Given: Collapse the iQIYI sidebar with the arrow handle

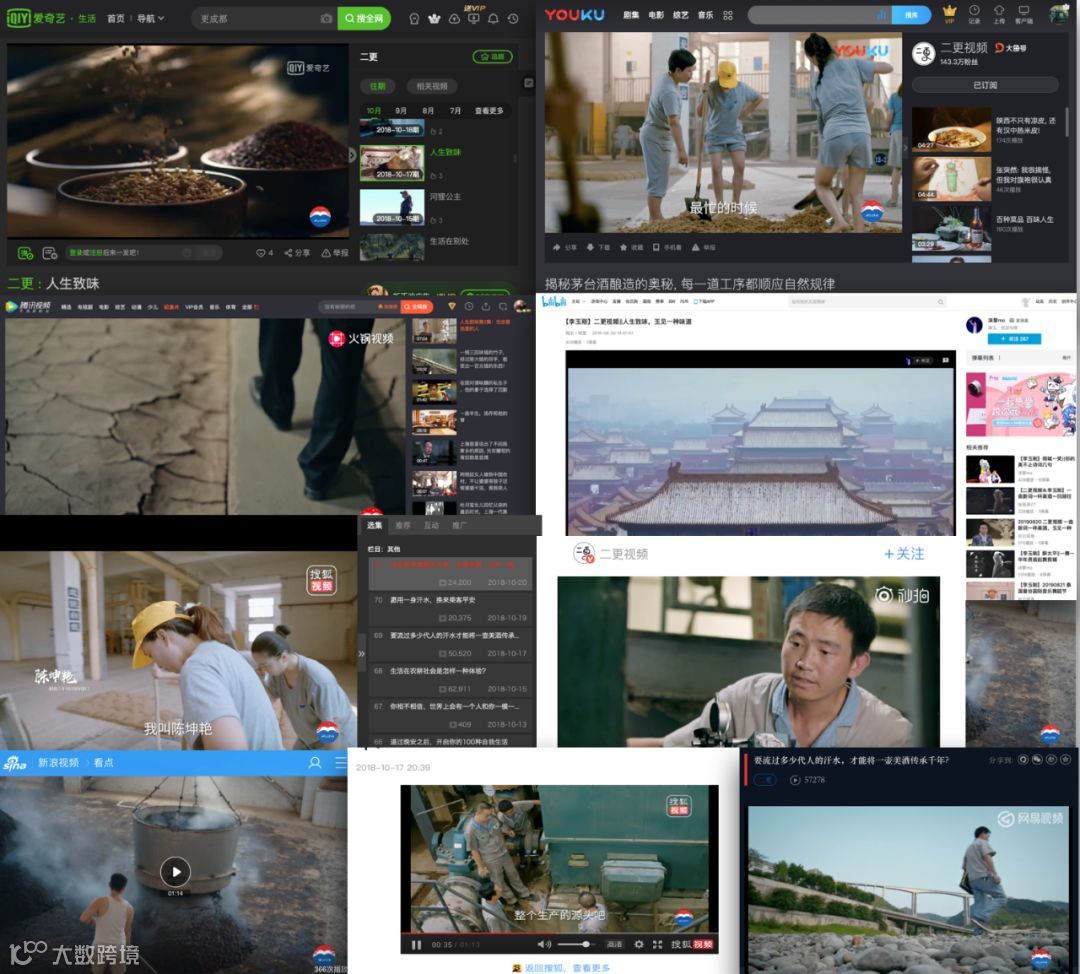Looking at the screenshot, I should pos(352,156).
